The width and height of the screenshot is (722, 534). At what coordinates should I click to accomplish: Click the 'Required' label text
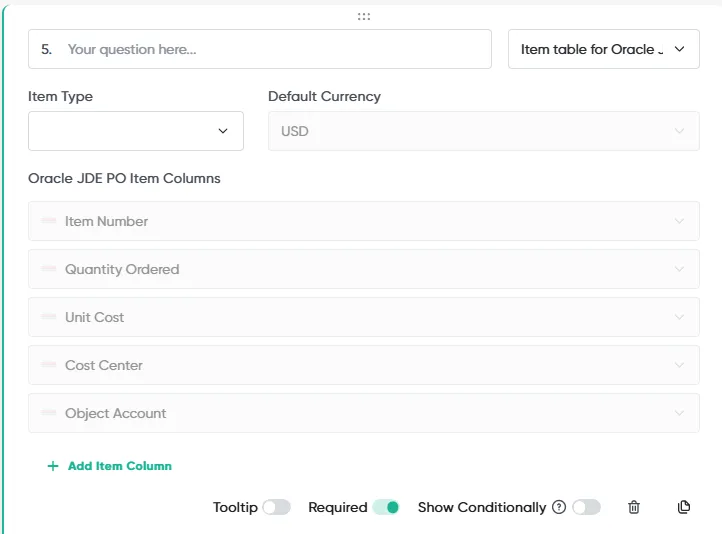click(x=338, y=507)
